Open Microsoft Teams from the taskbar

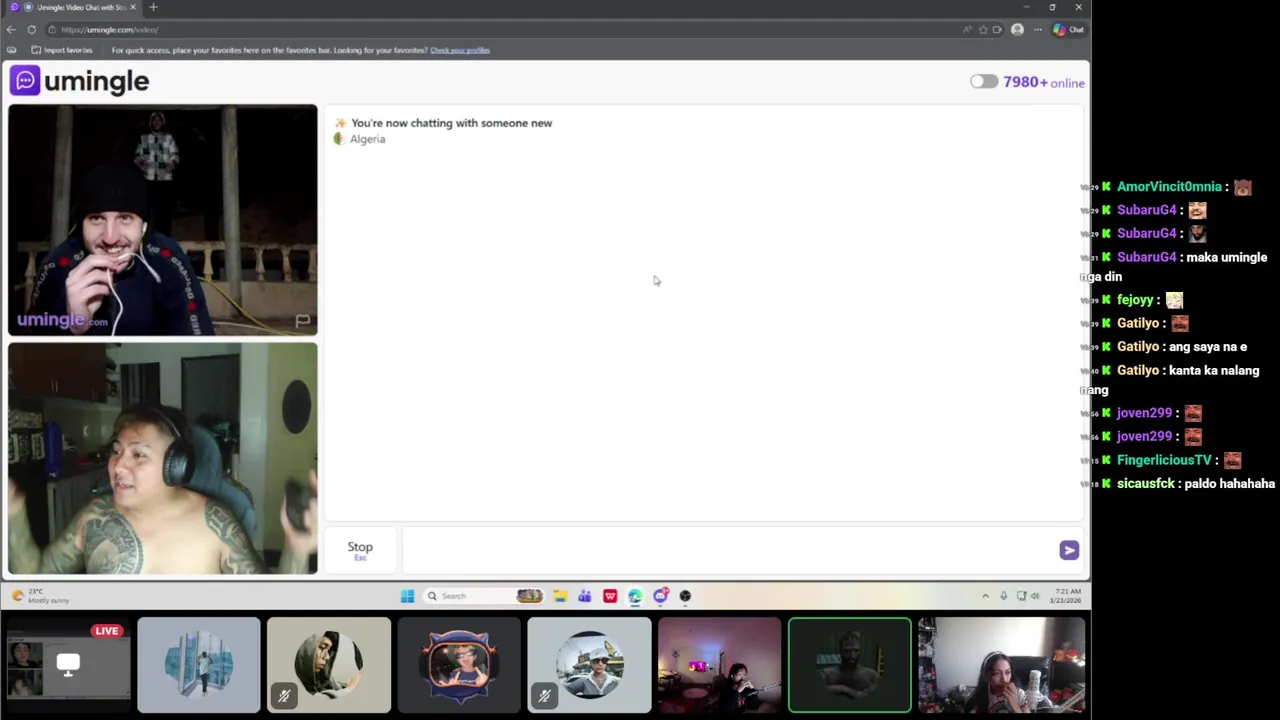coord(585,596)
